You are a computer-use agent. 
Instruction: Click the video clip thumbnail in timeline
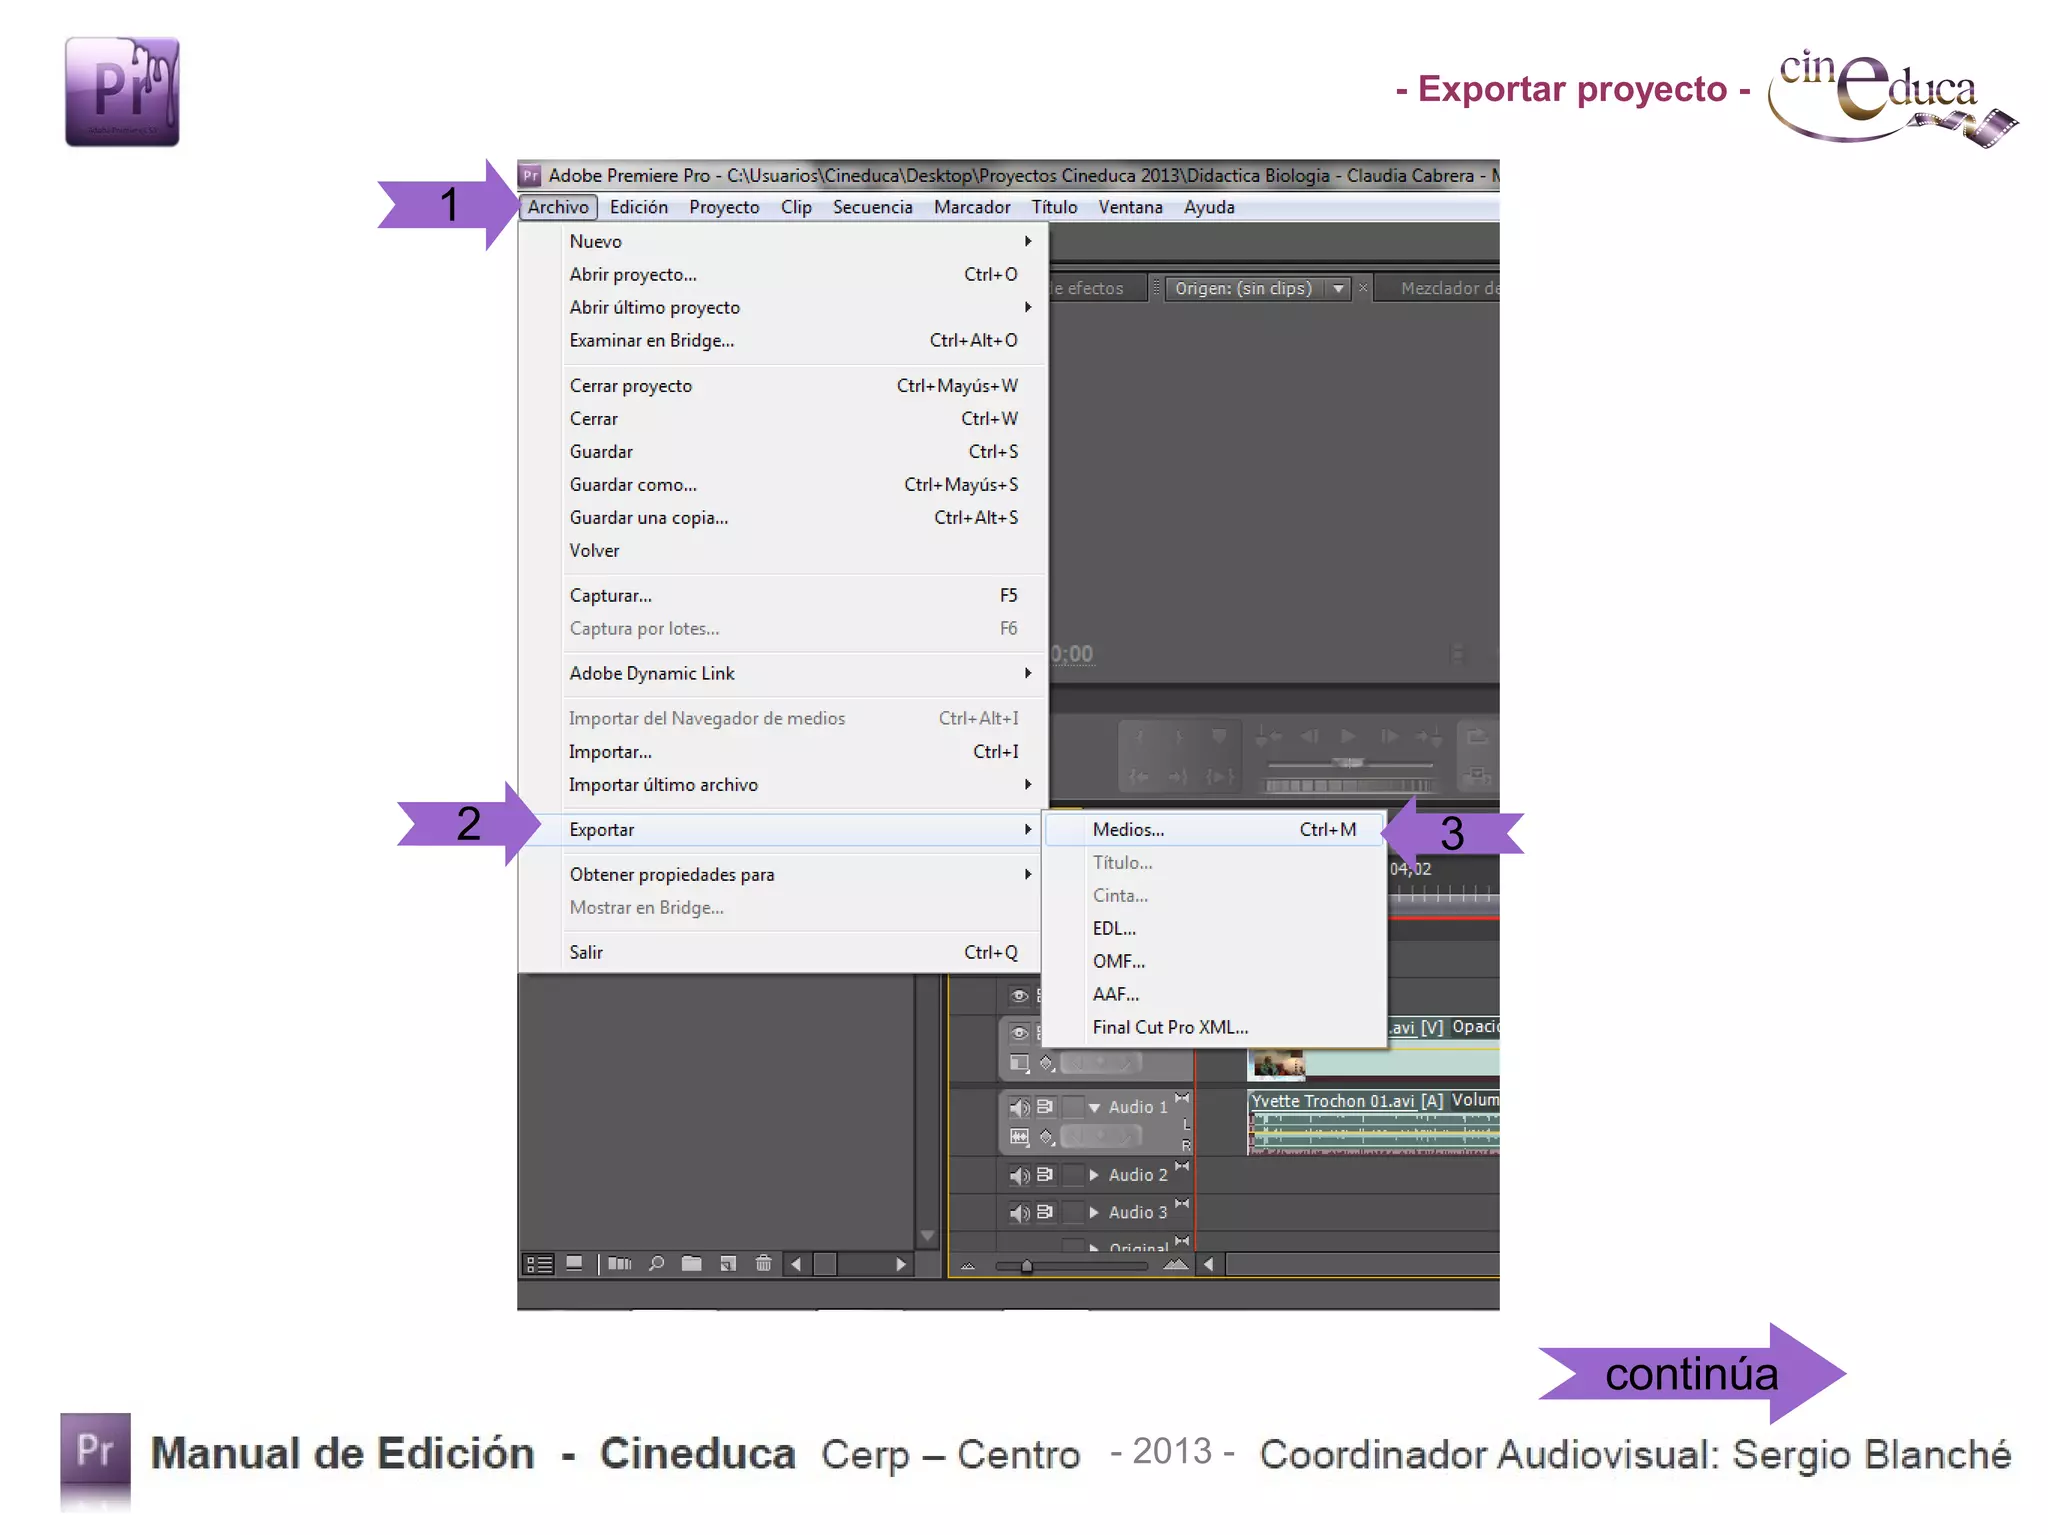[x=1279, y=1064]
